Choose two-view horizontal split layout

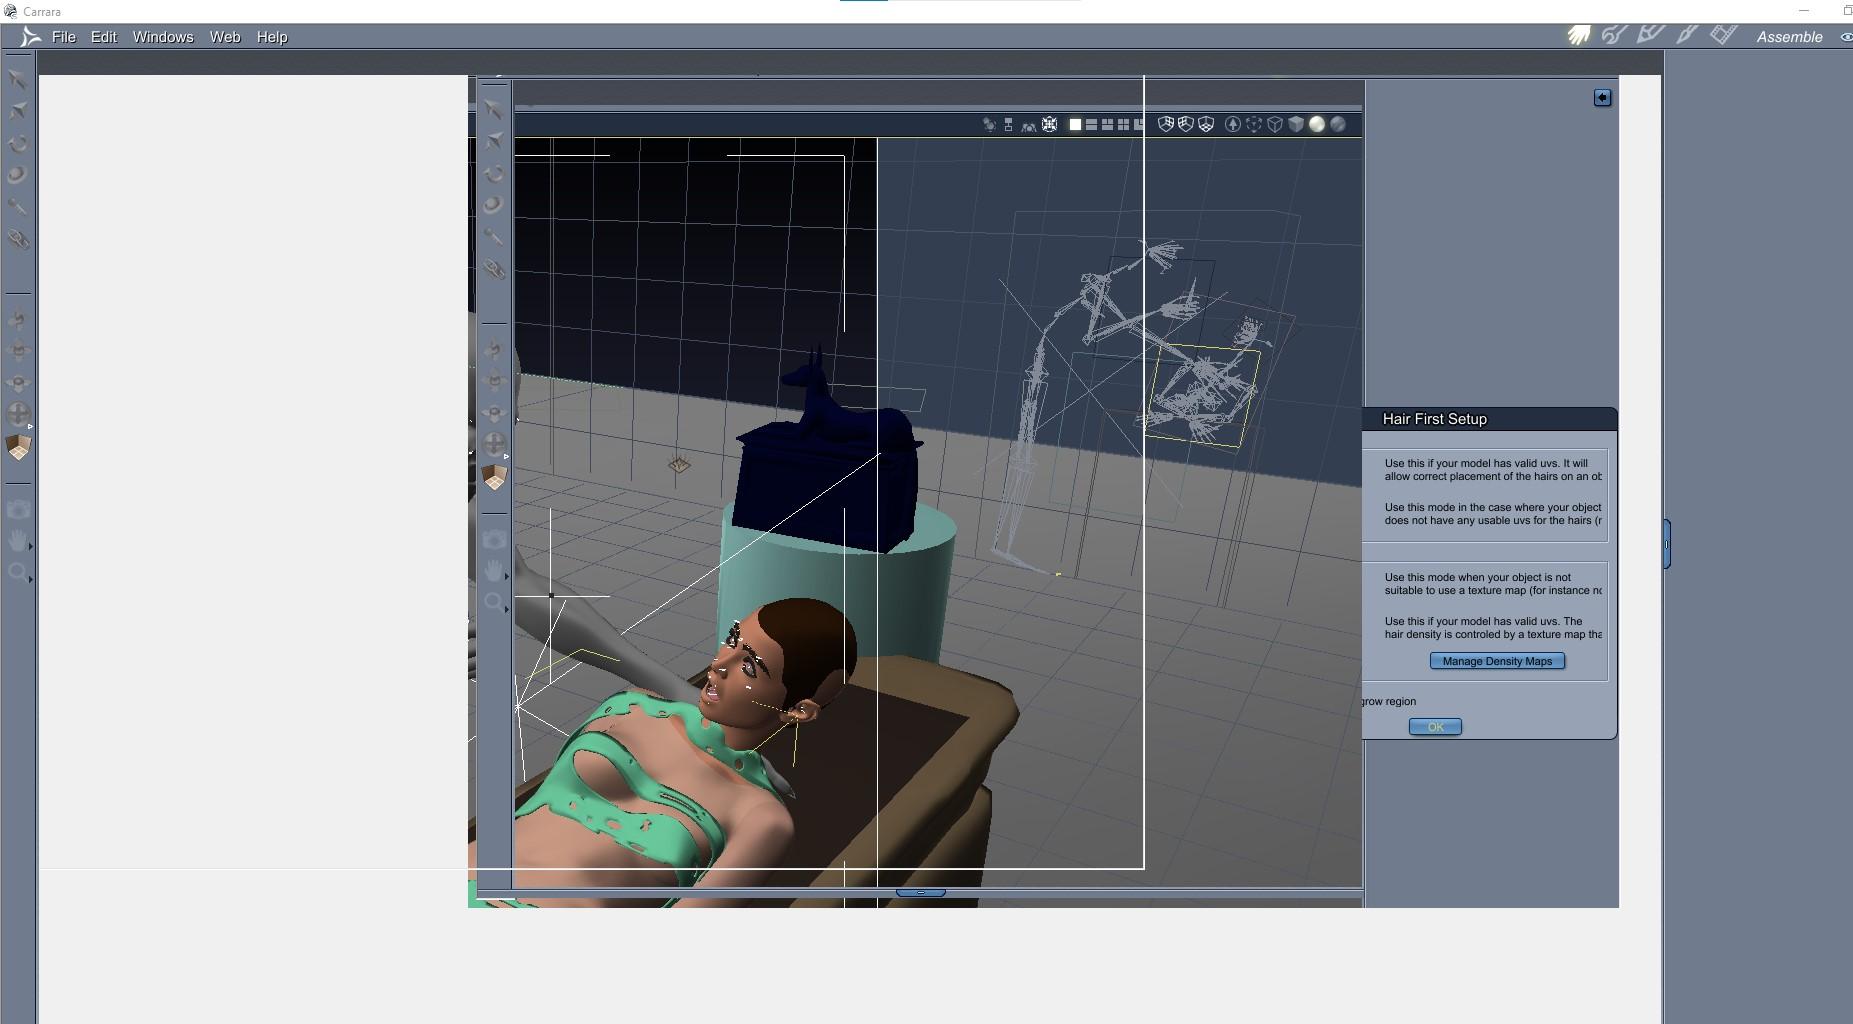tap(1091, 124)
